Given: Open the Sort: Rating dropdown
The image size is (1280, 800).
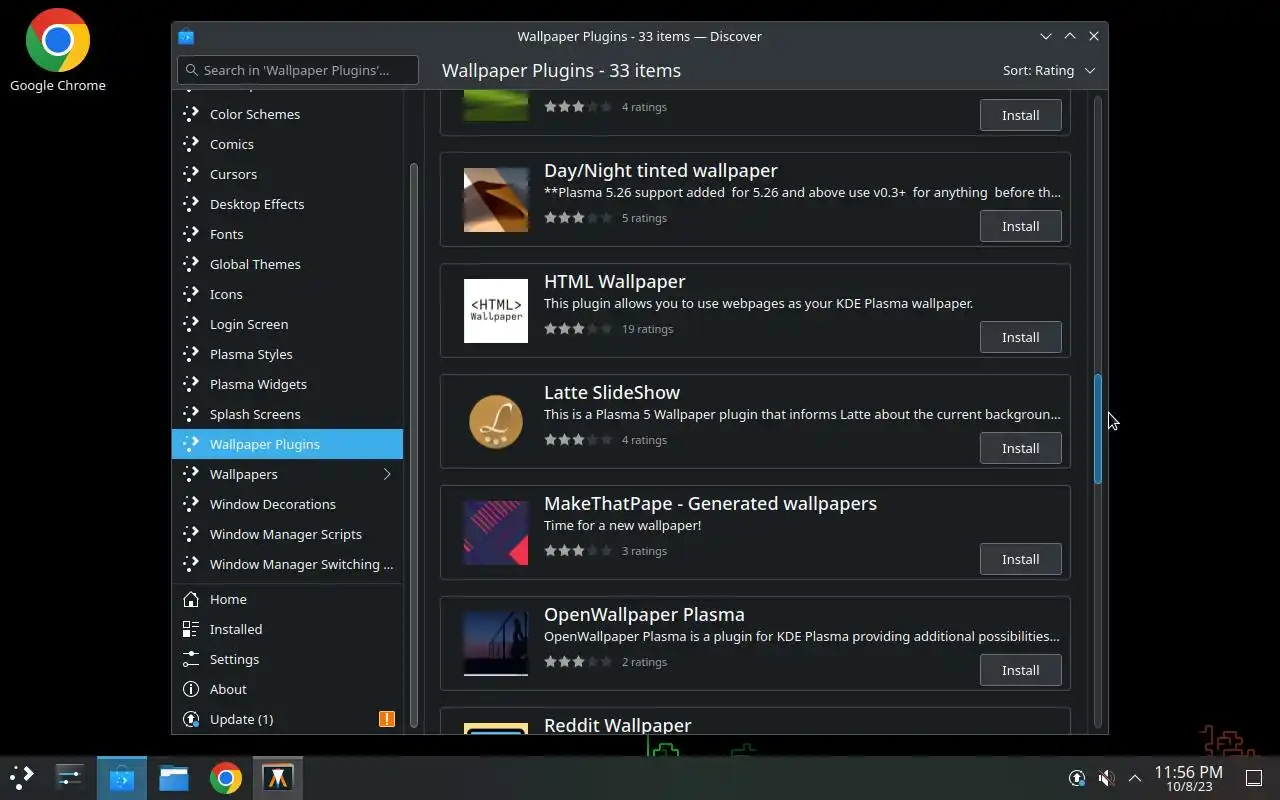Looking at the screenshot, I should click(x=1049, y=70).
